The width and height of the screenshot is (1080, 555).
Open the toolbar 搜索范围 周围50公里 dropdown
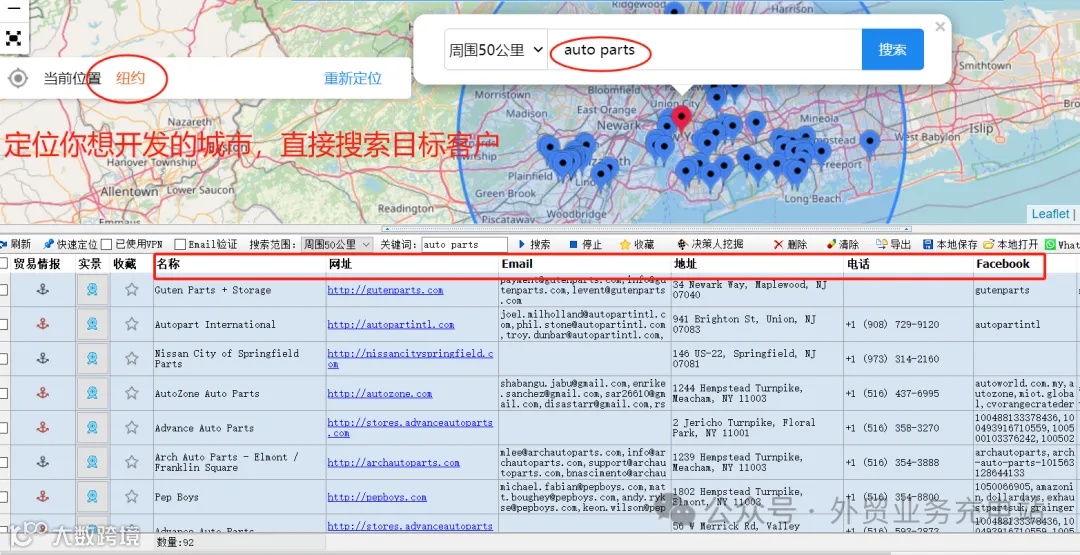coord(338,244)
